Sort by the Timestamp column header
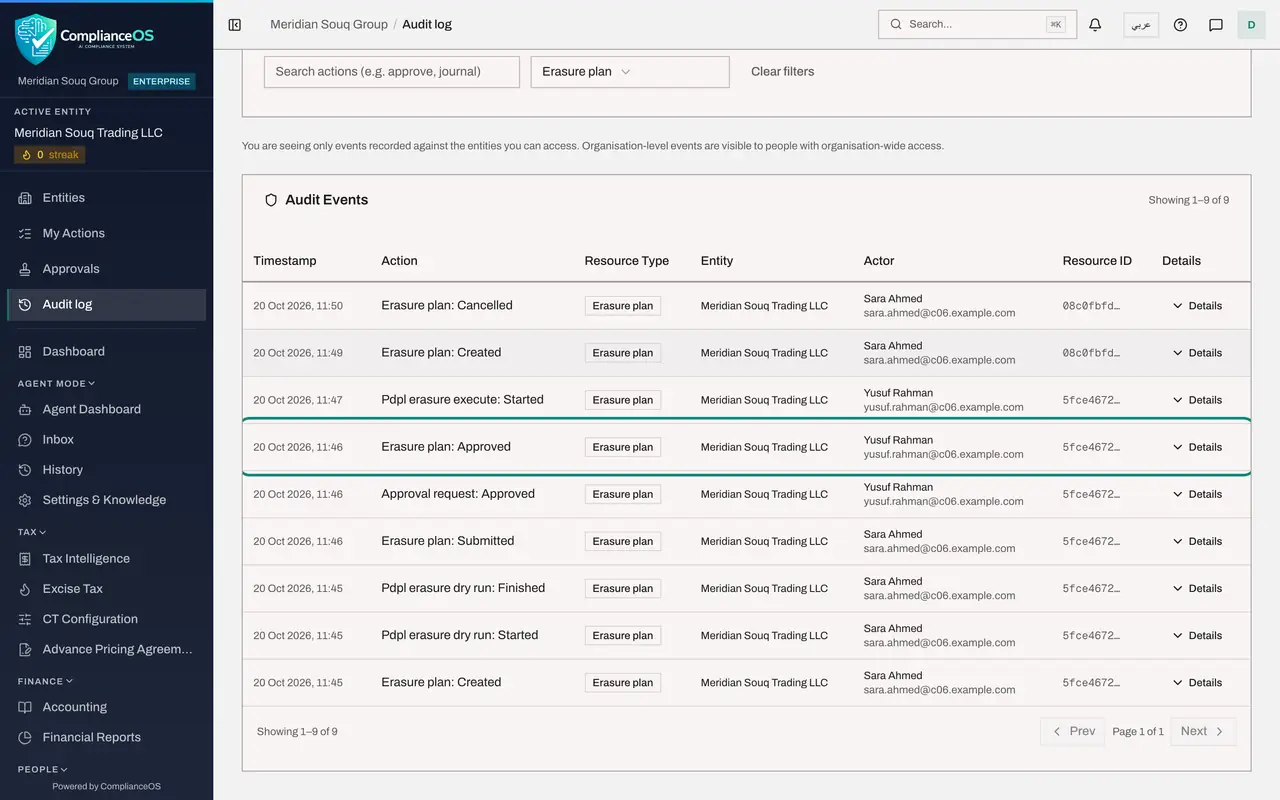Screen dimensions: 1280x800 point(285,261)
